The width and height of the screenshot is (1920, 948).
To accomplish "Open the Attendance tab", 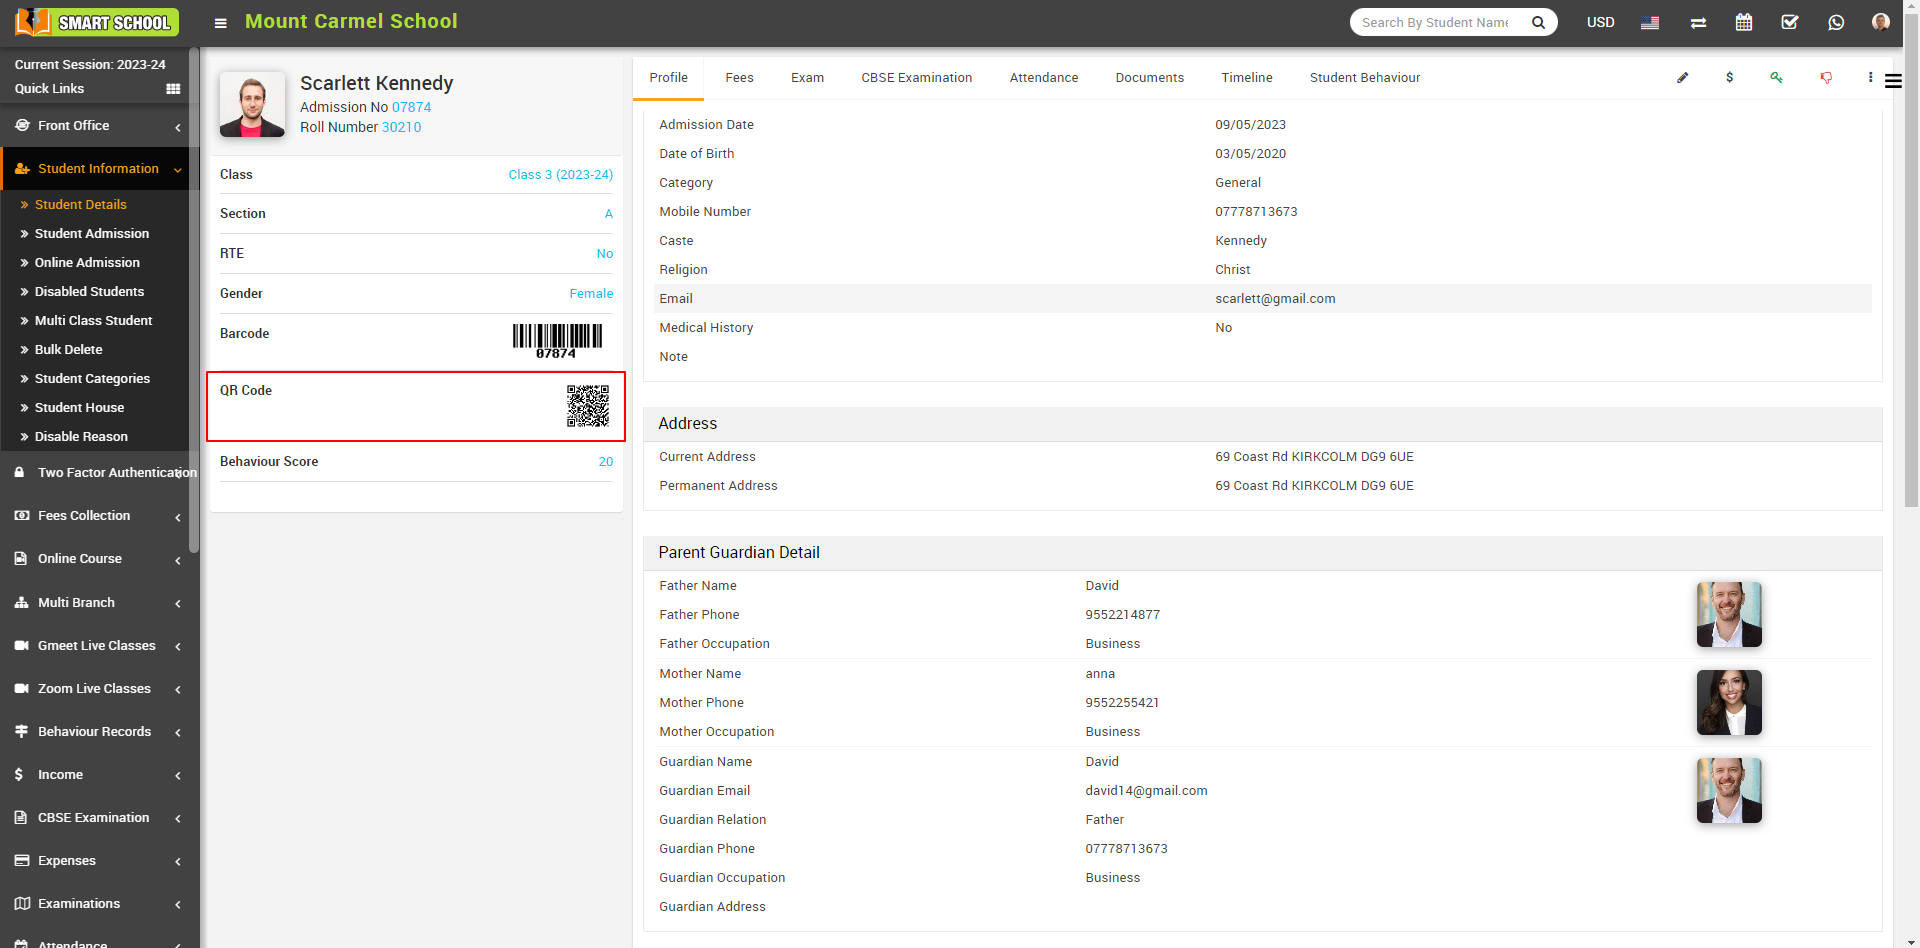I will (x=1043, y=78).
